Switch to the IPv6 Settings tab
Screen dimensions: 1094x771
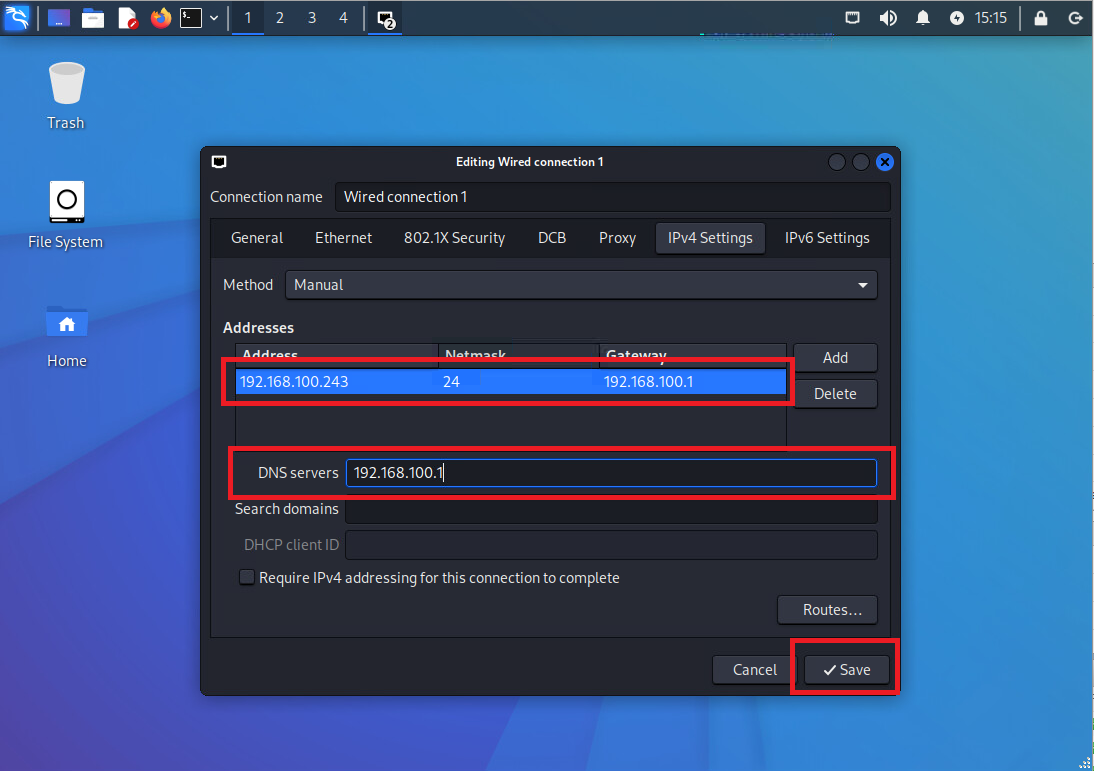827,238
